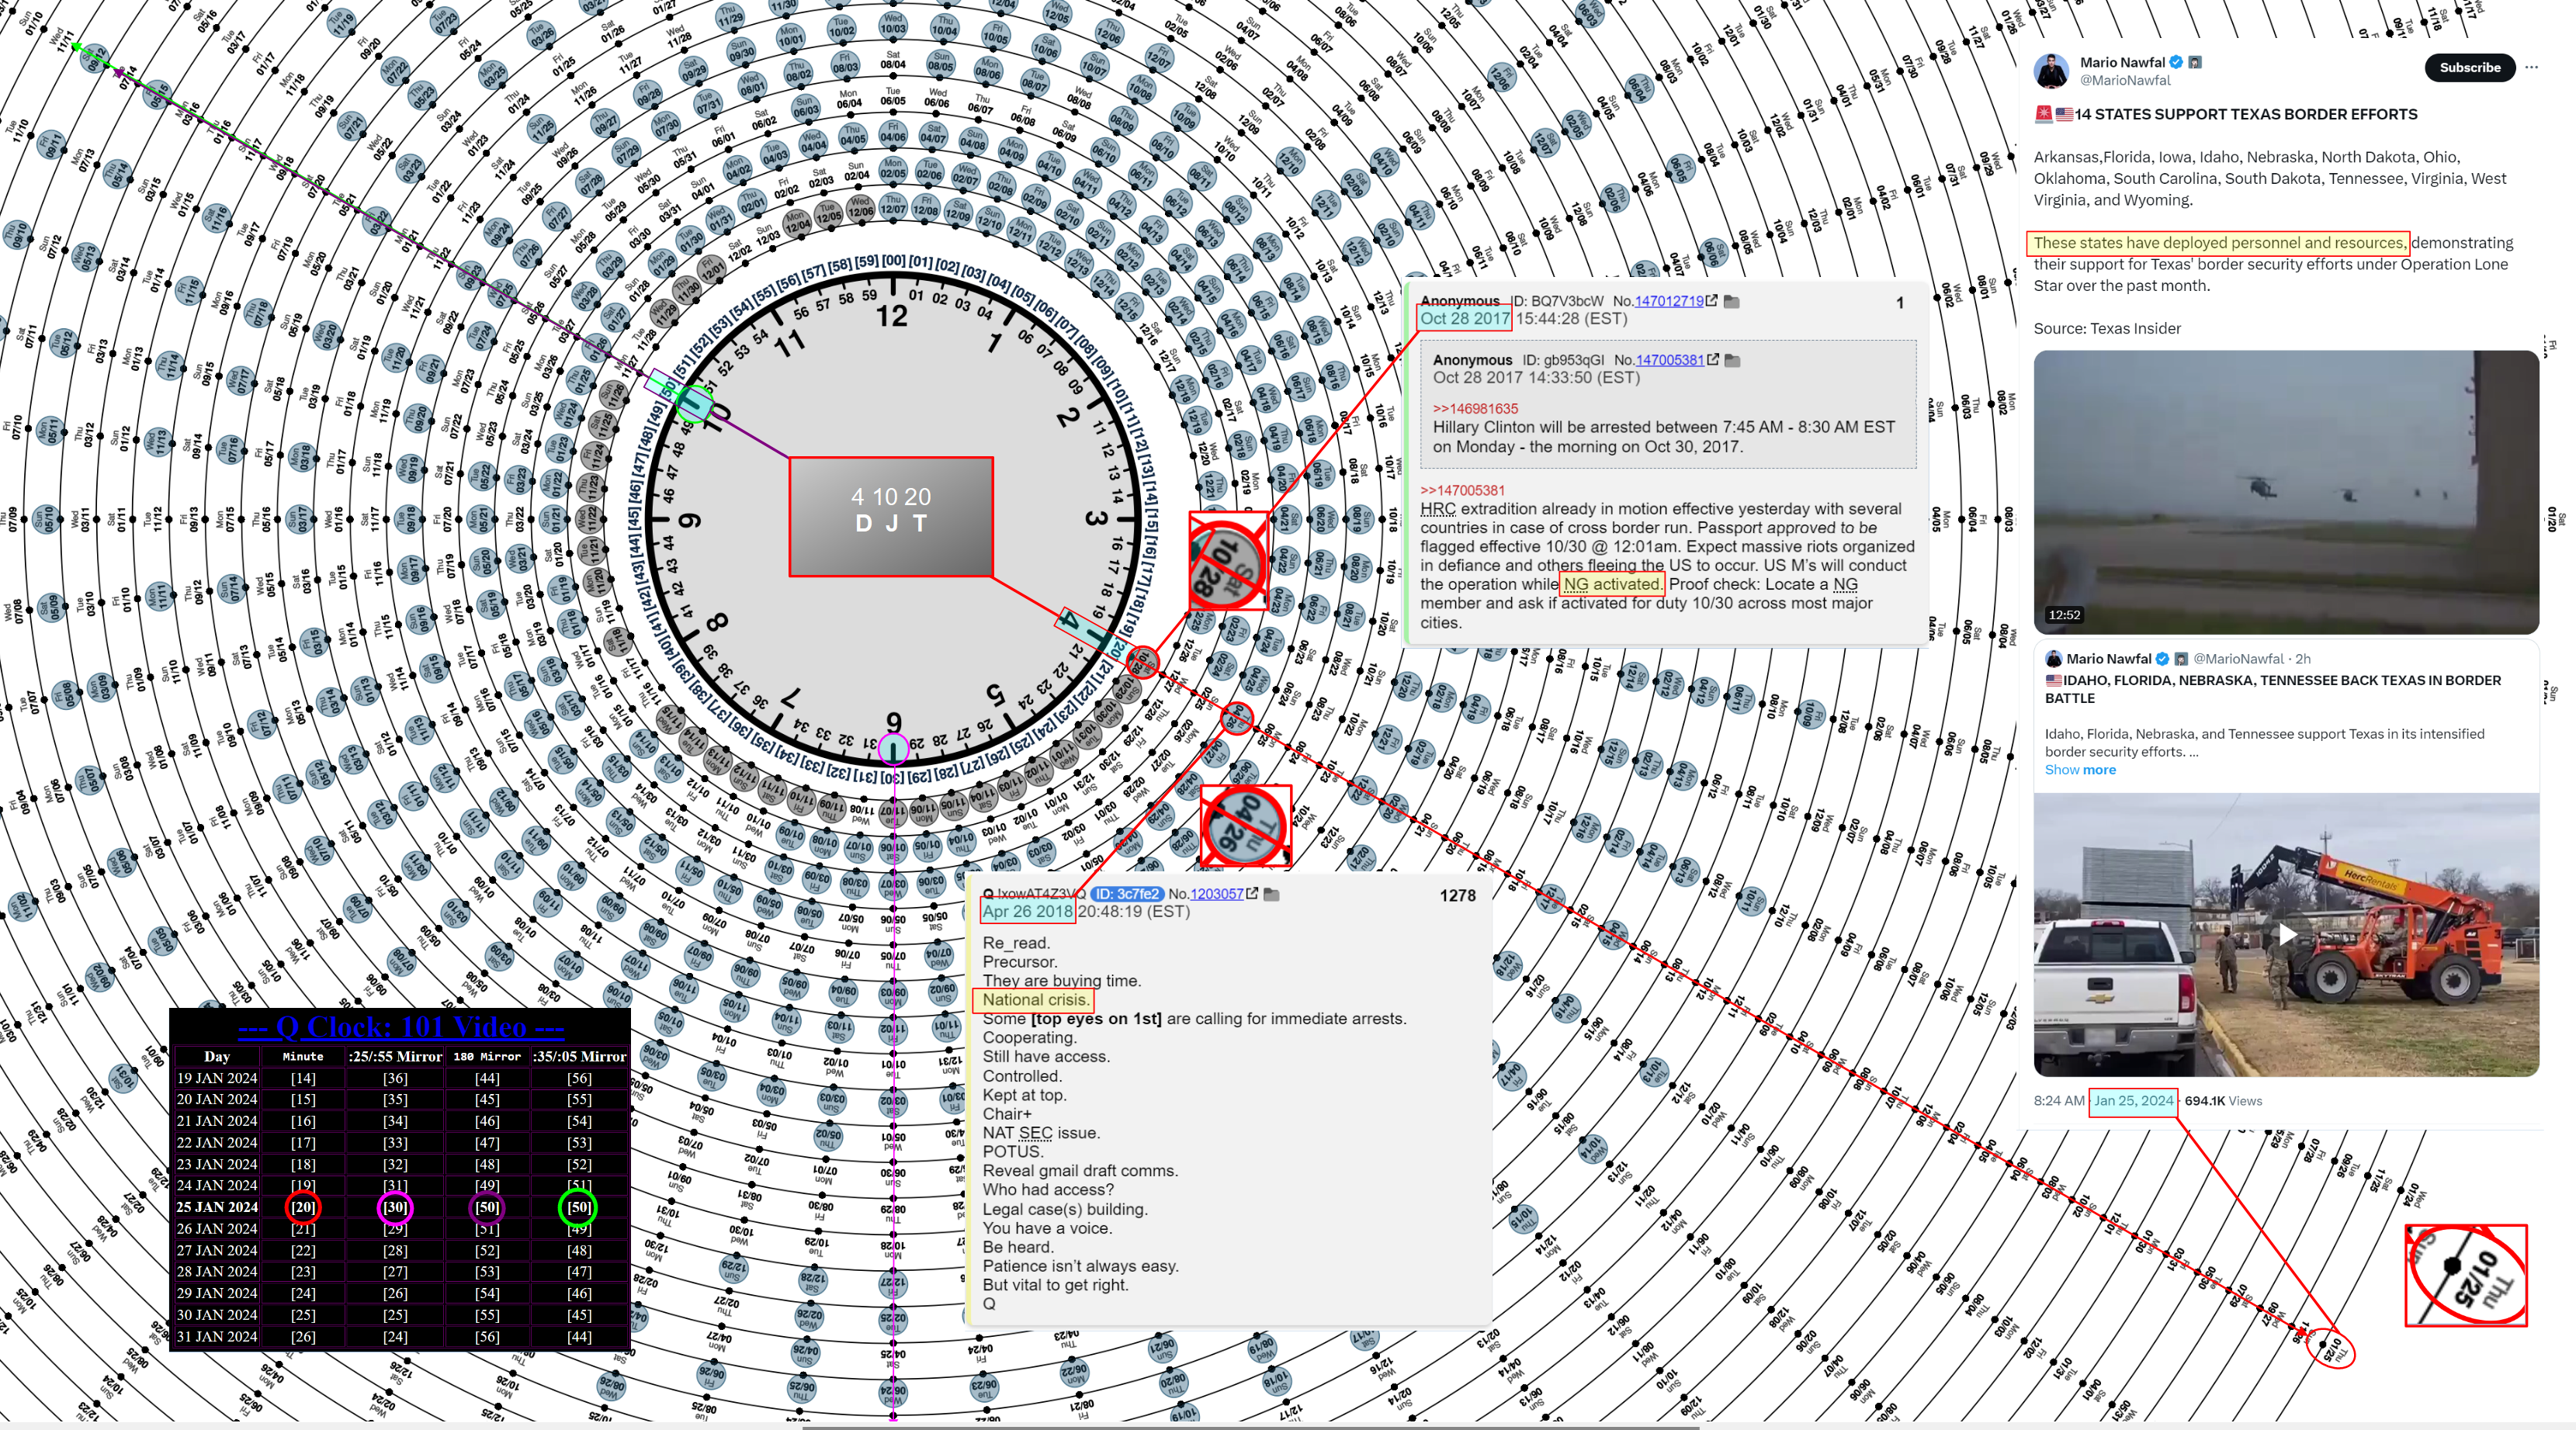The height and width of the screenshot is (1430, 2576).
Task: Click the blue ID: 3c7fe2 badge
Action: (1127, 893)
